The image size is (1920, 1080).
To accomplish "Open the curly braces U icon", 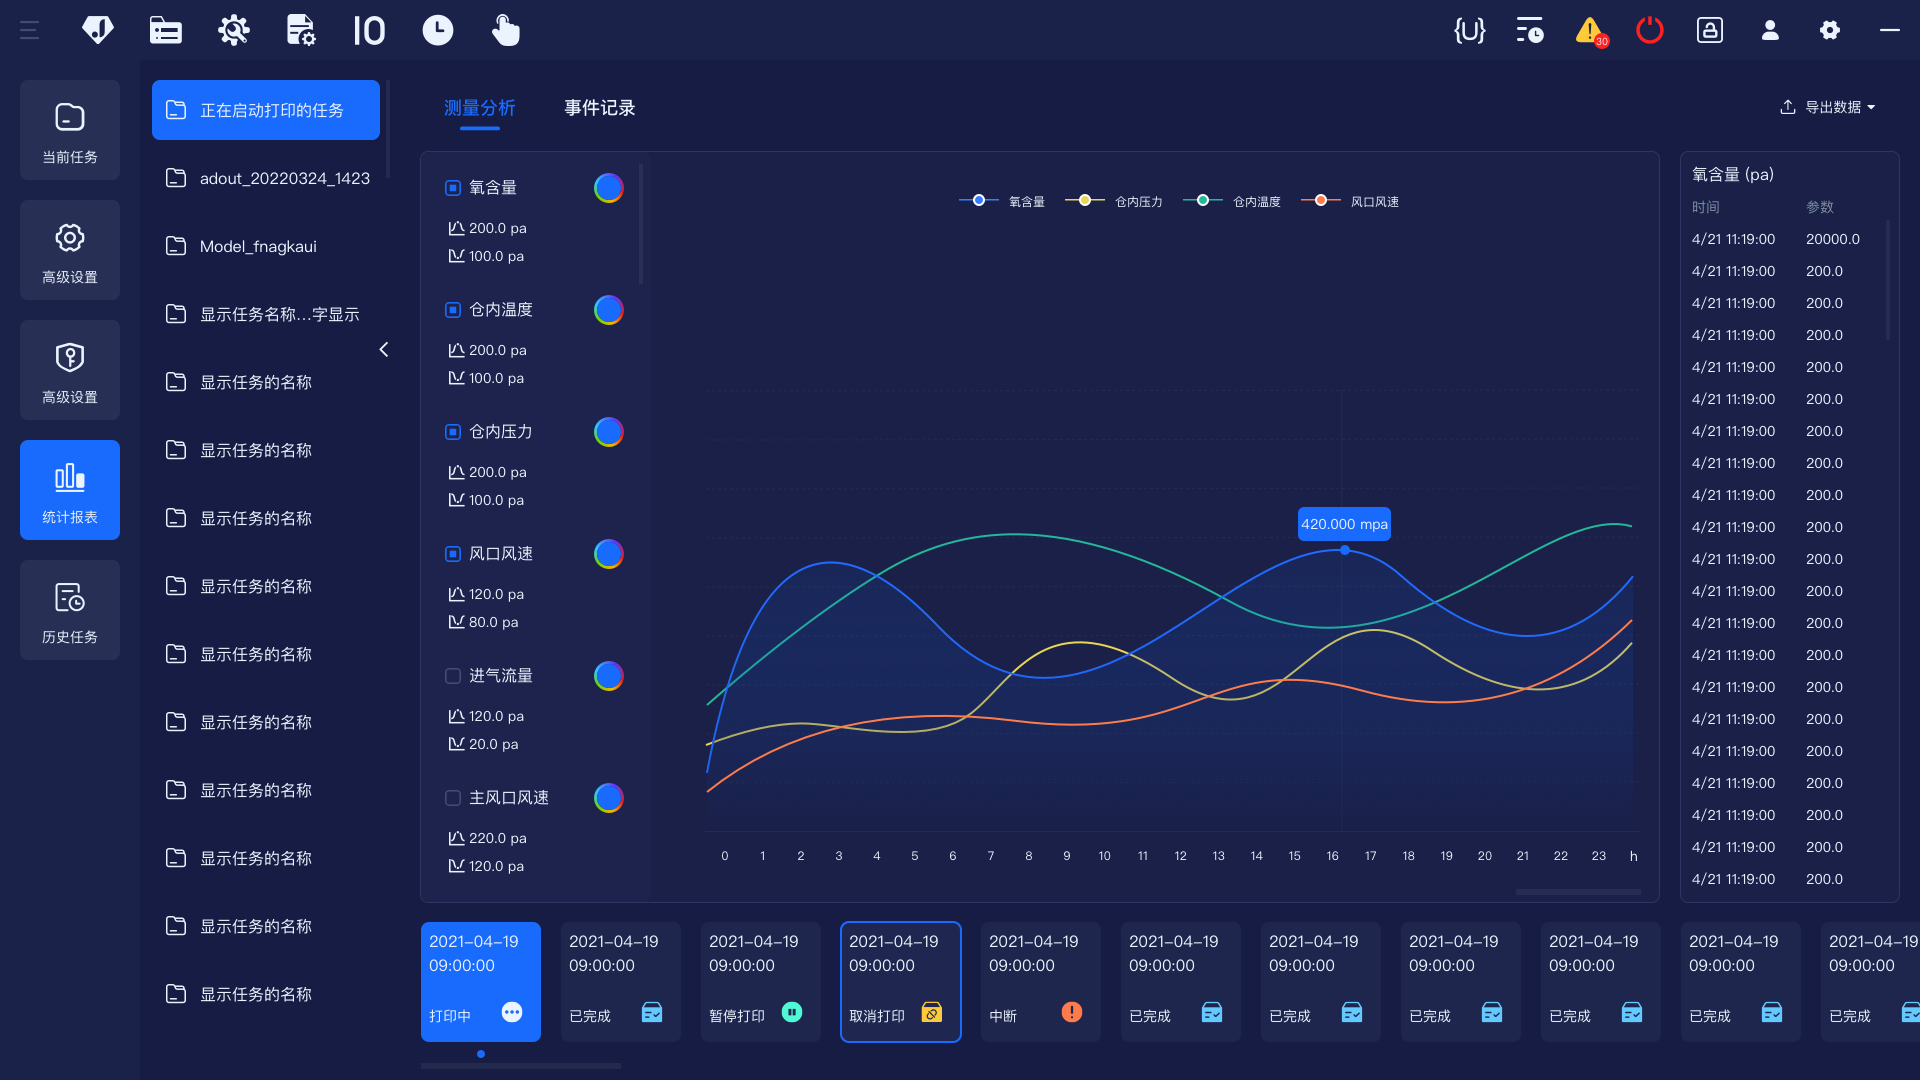I will coord(1469,30).
